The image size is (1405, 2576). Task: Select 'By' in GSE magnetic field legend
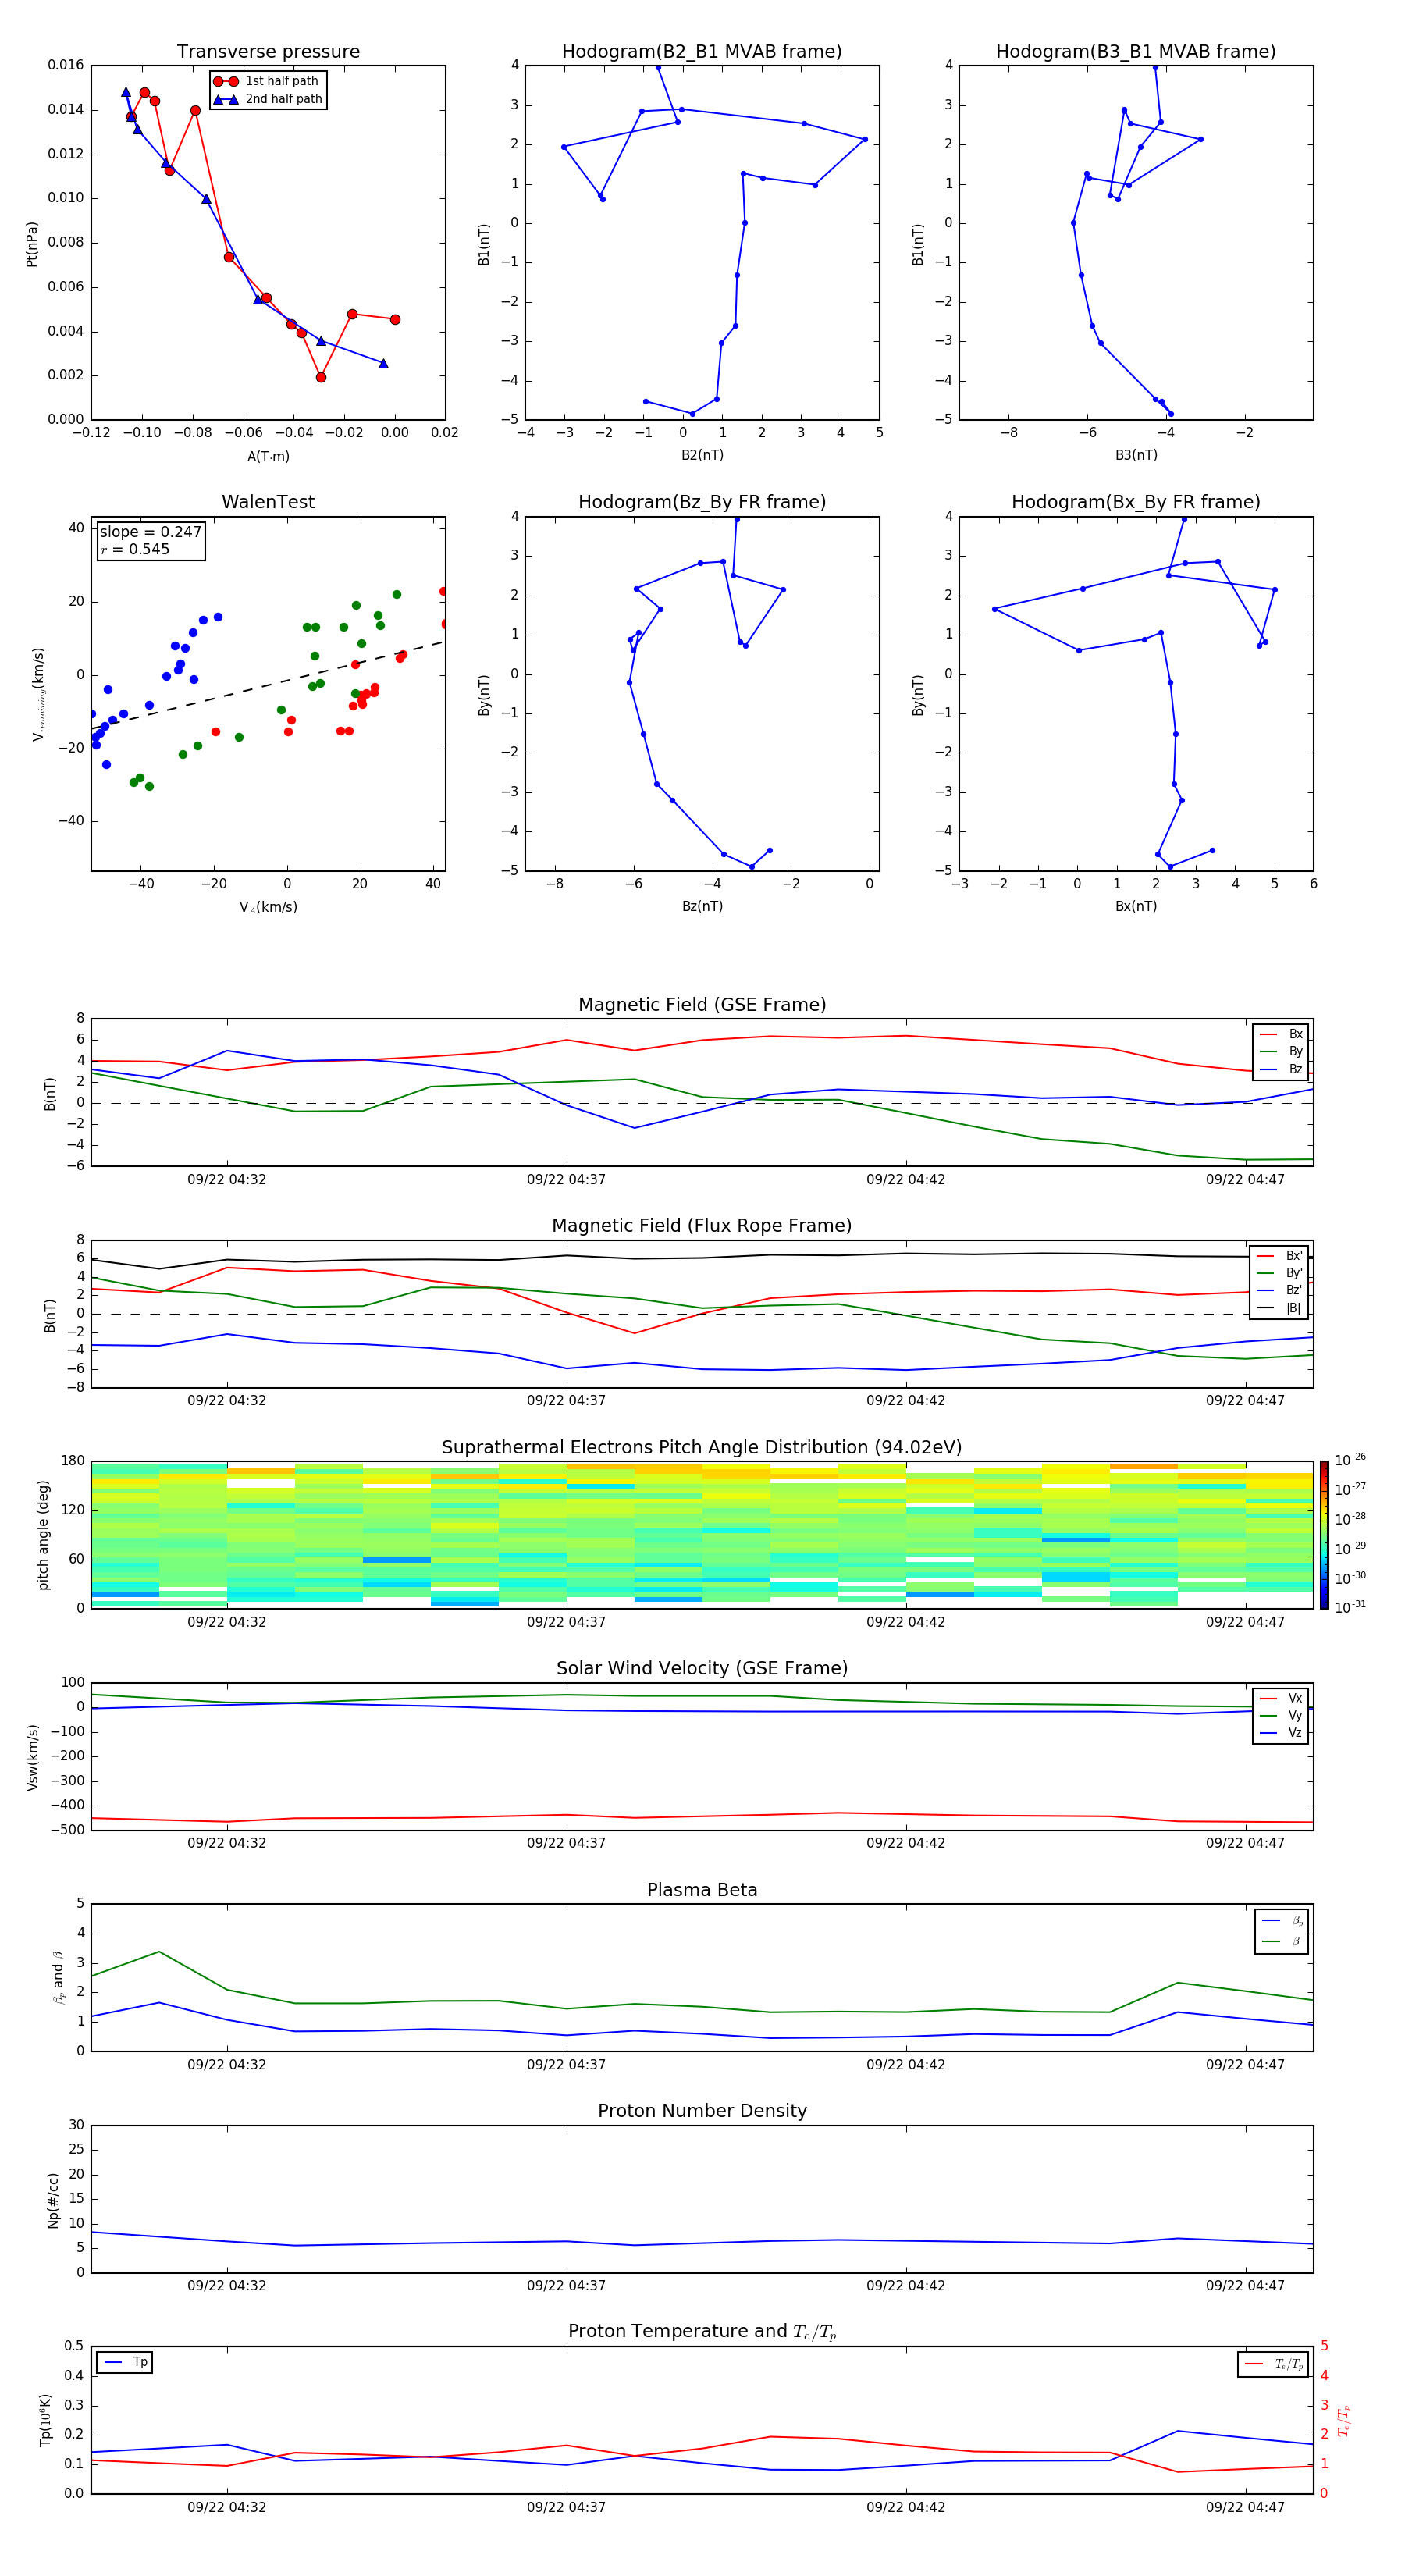tap(1282, 1051)
